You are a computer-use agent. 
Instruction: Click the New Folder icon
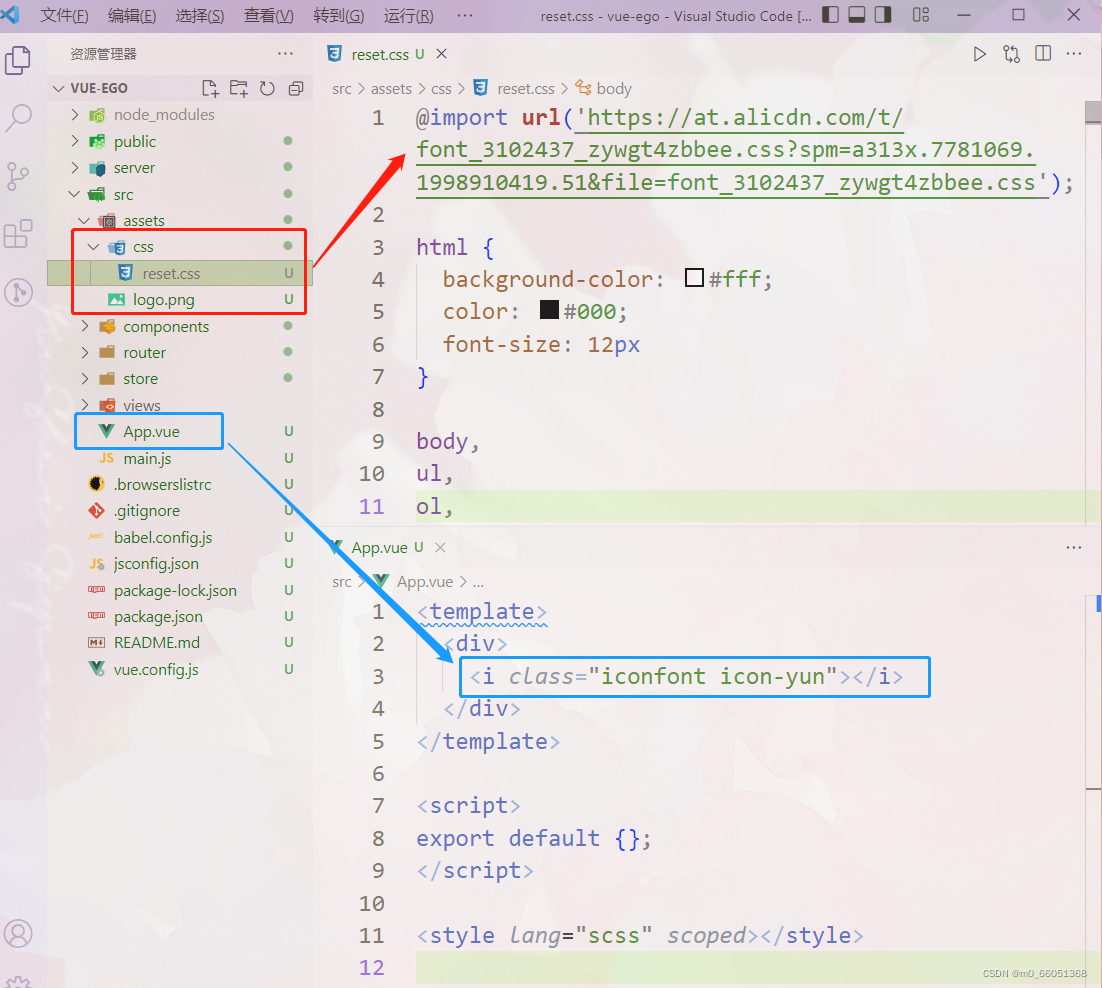pos(238,88)
